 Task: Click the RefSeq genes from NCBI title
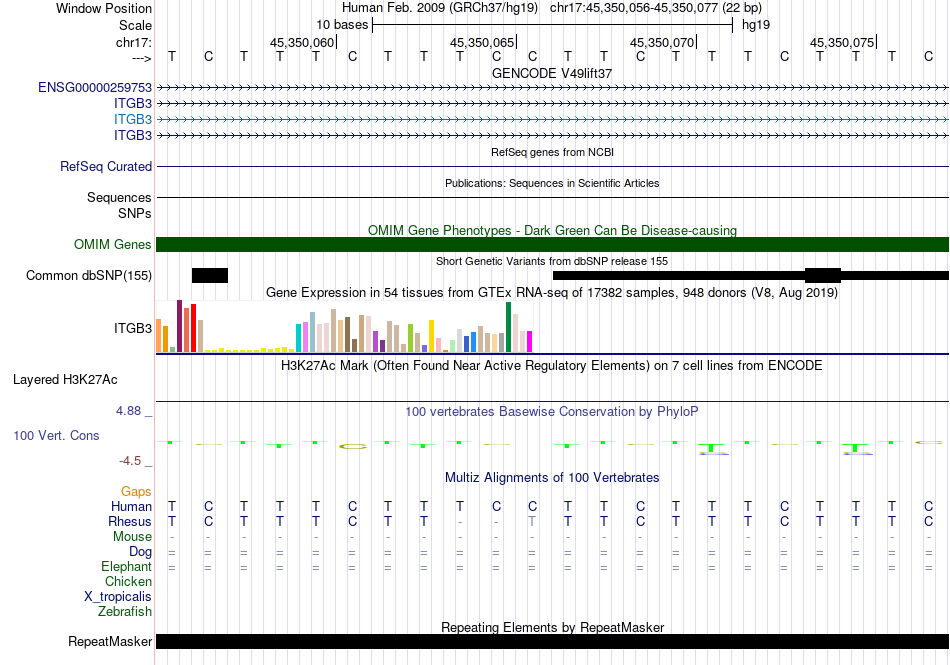coord(552,152)
